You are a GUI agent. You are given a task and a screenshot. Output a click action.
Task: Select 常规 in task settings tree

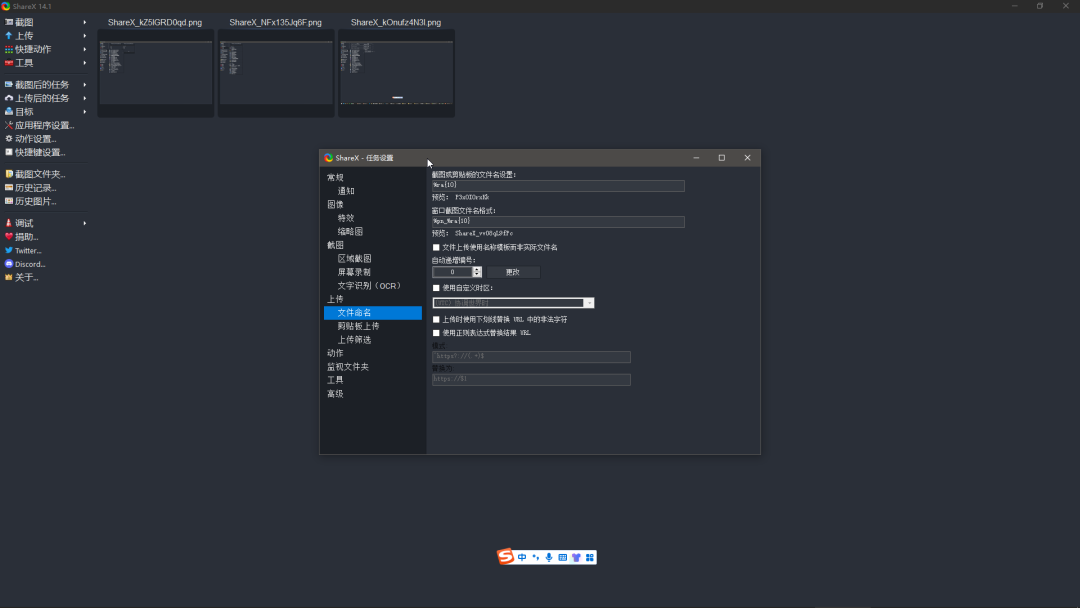[x=335, y=178]
